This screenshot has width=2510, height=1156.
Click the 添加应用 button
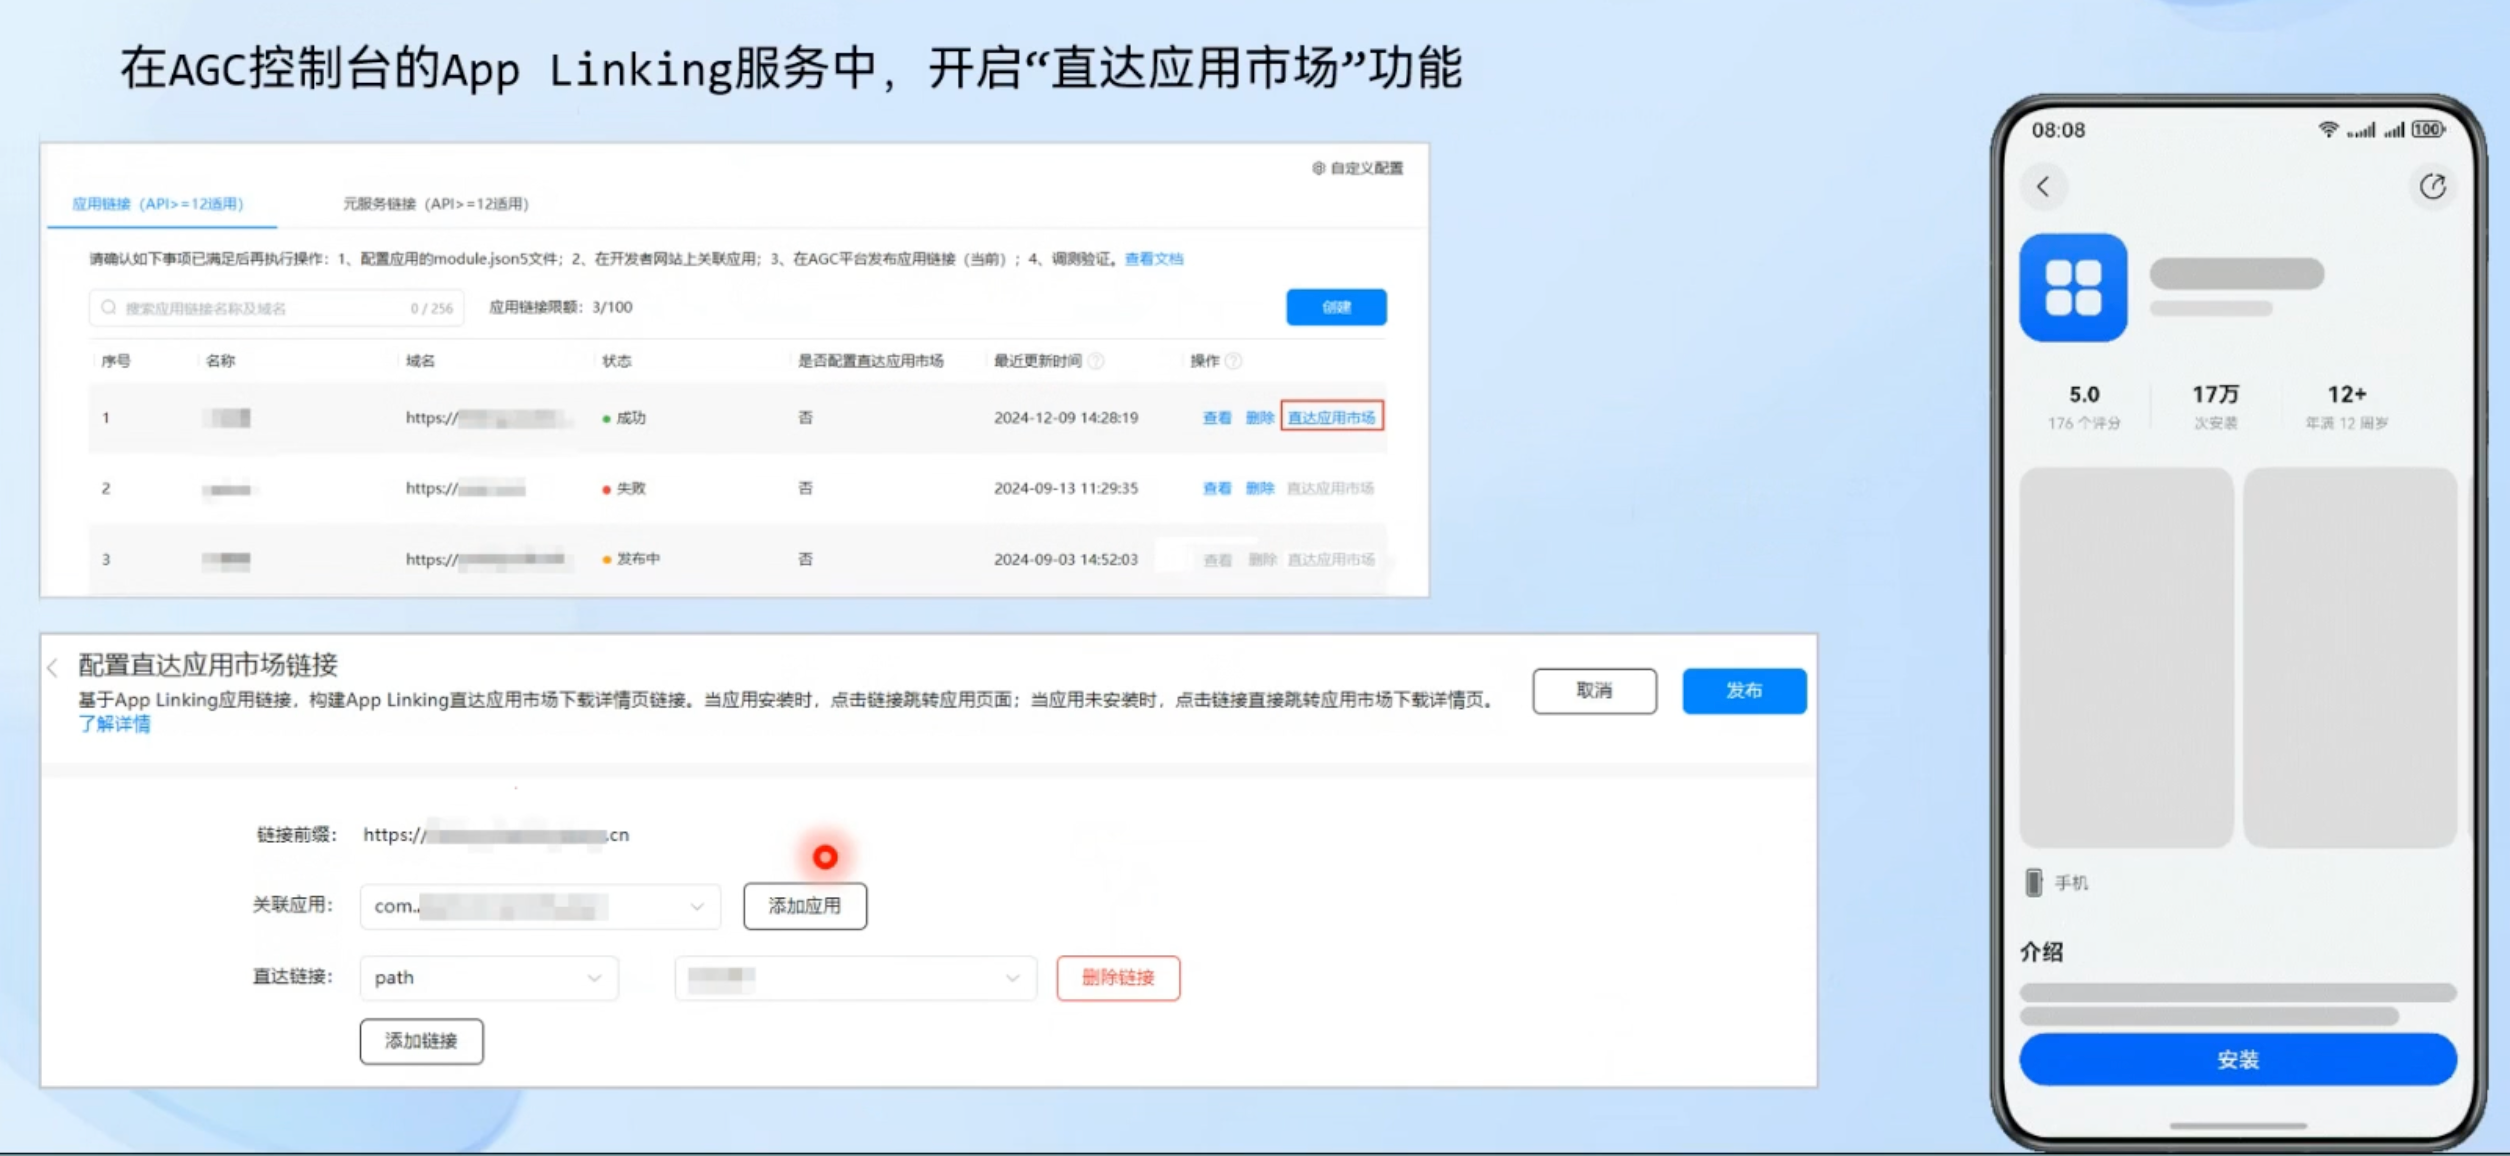coord(804,906)
